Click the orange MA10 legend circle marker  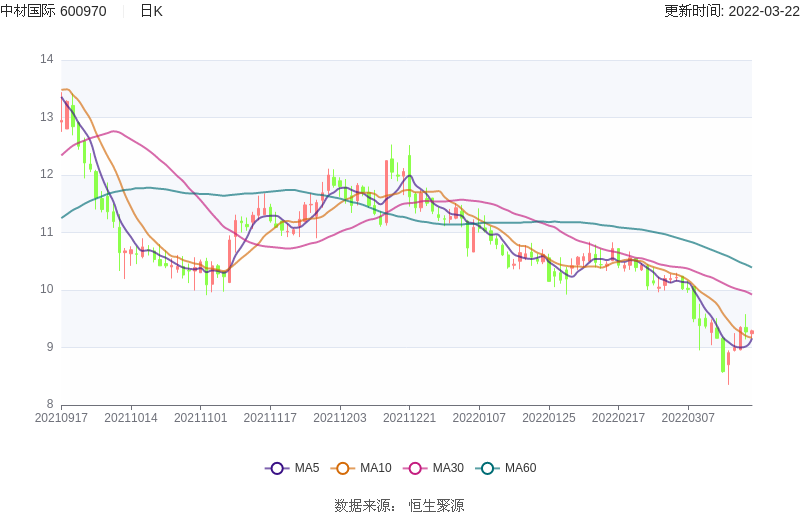343,468
